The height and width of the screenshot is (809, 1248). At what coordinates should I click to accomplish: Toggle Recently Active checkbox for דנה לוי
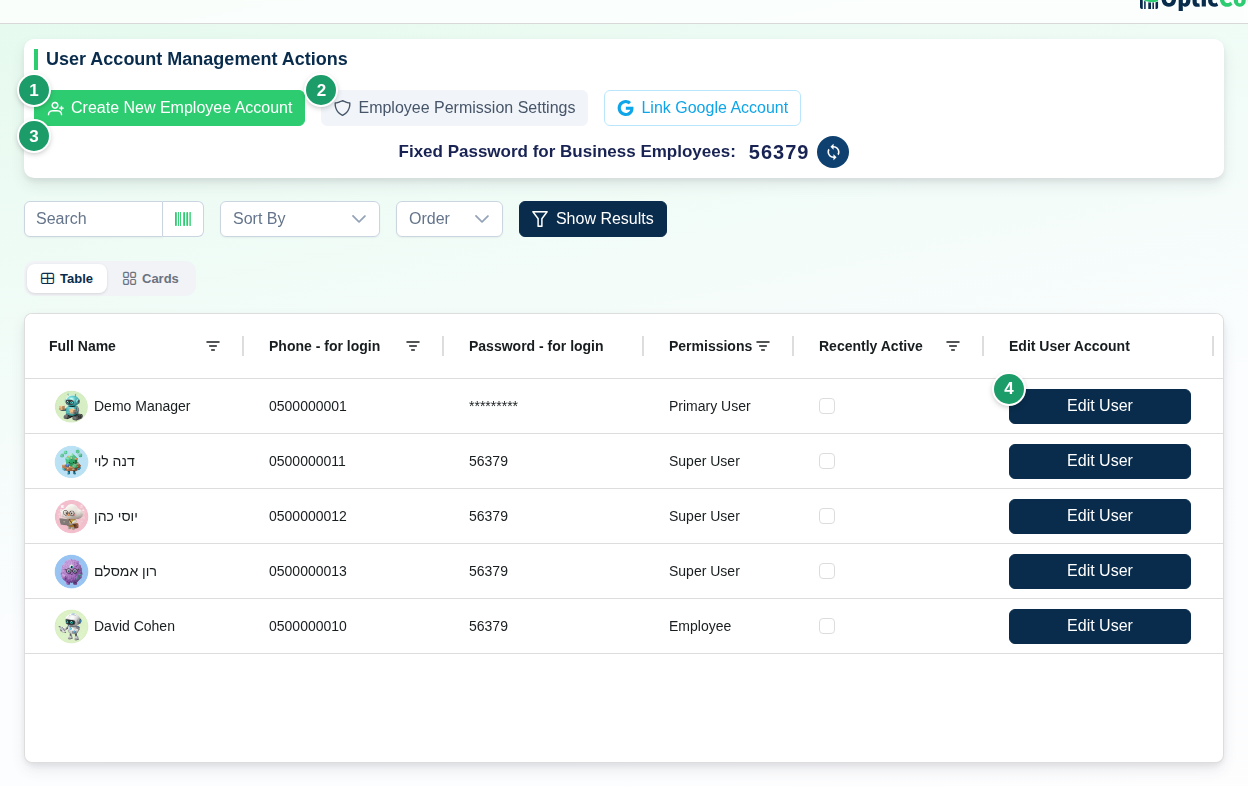(x=827, y=461)
